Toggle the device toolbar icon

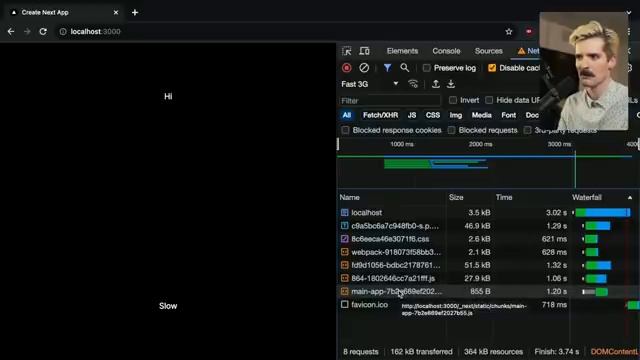click(364, 51)
